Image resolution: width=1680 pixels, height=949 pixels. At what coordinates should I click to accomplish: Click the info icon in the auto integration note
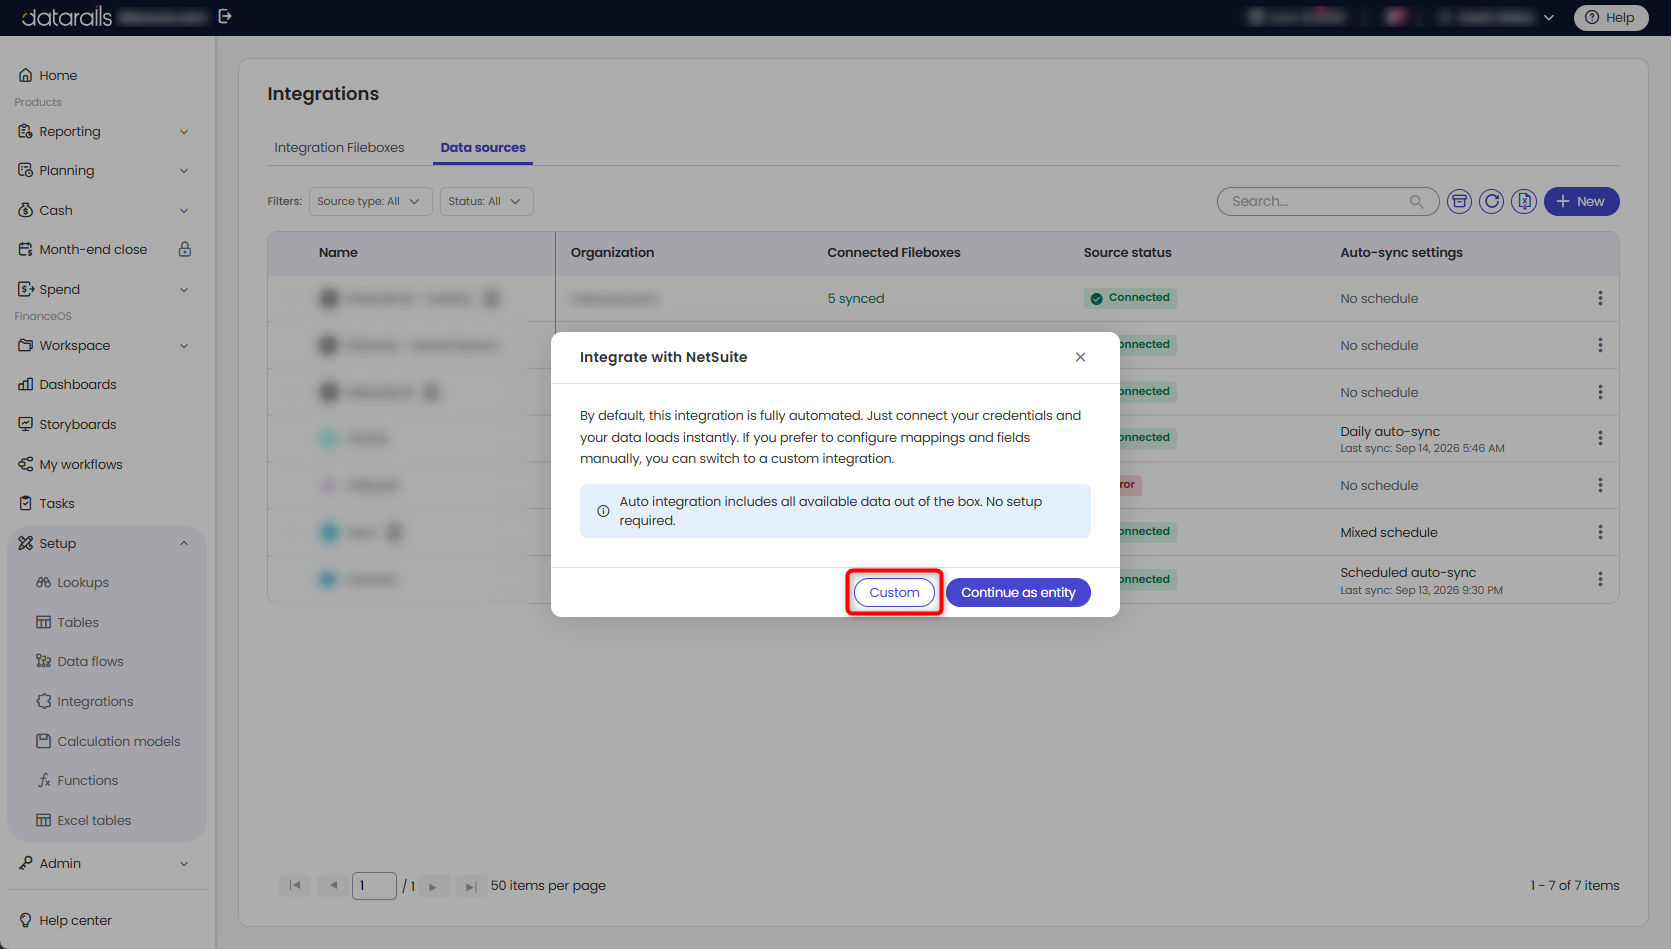(x=603, y=511)
